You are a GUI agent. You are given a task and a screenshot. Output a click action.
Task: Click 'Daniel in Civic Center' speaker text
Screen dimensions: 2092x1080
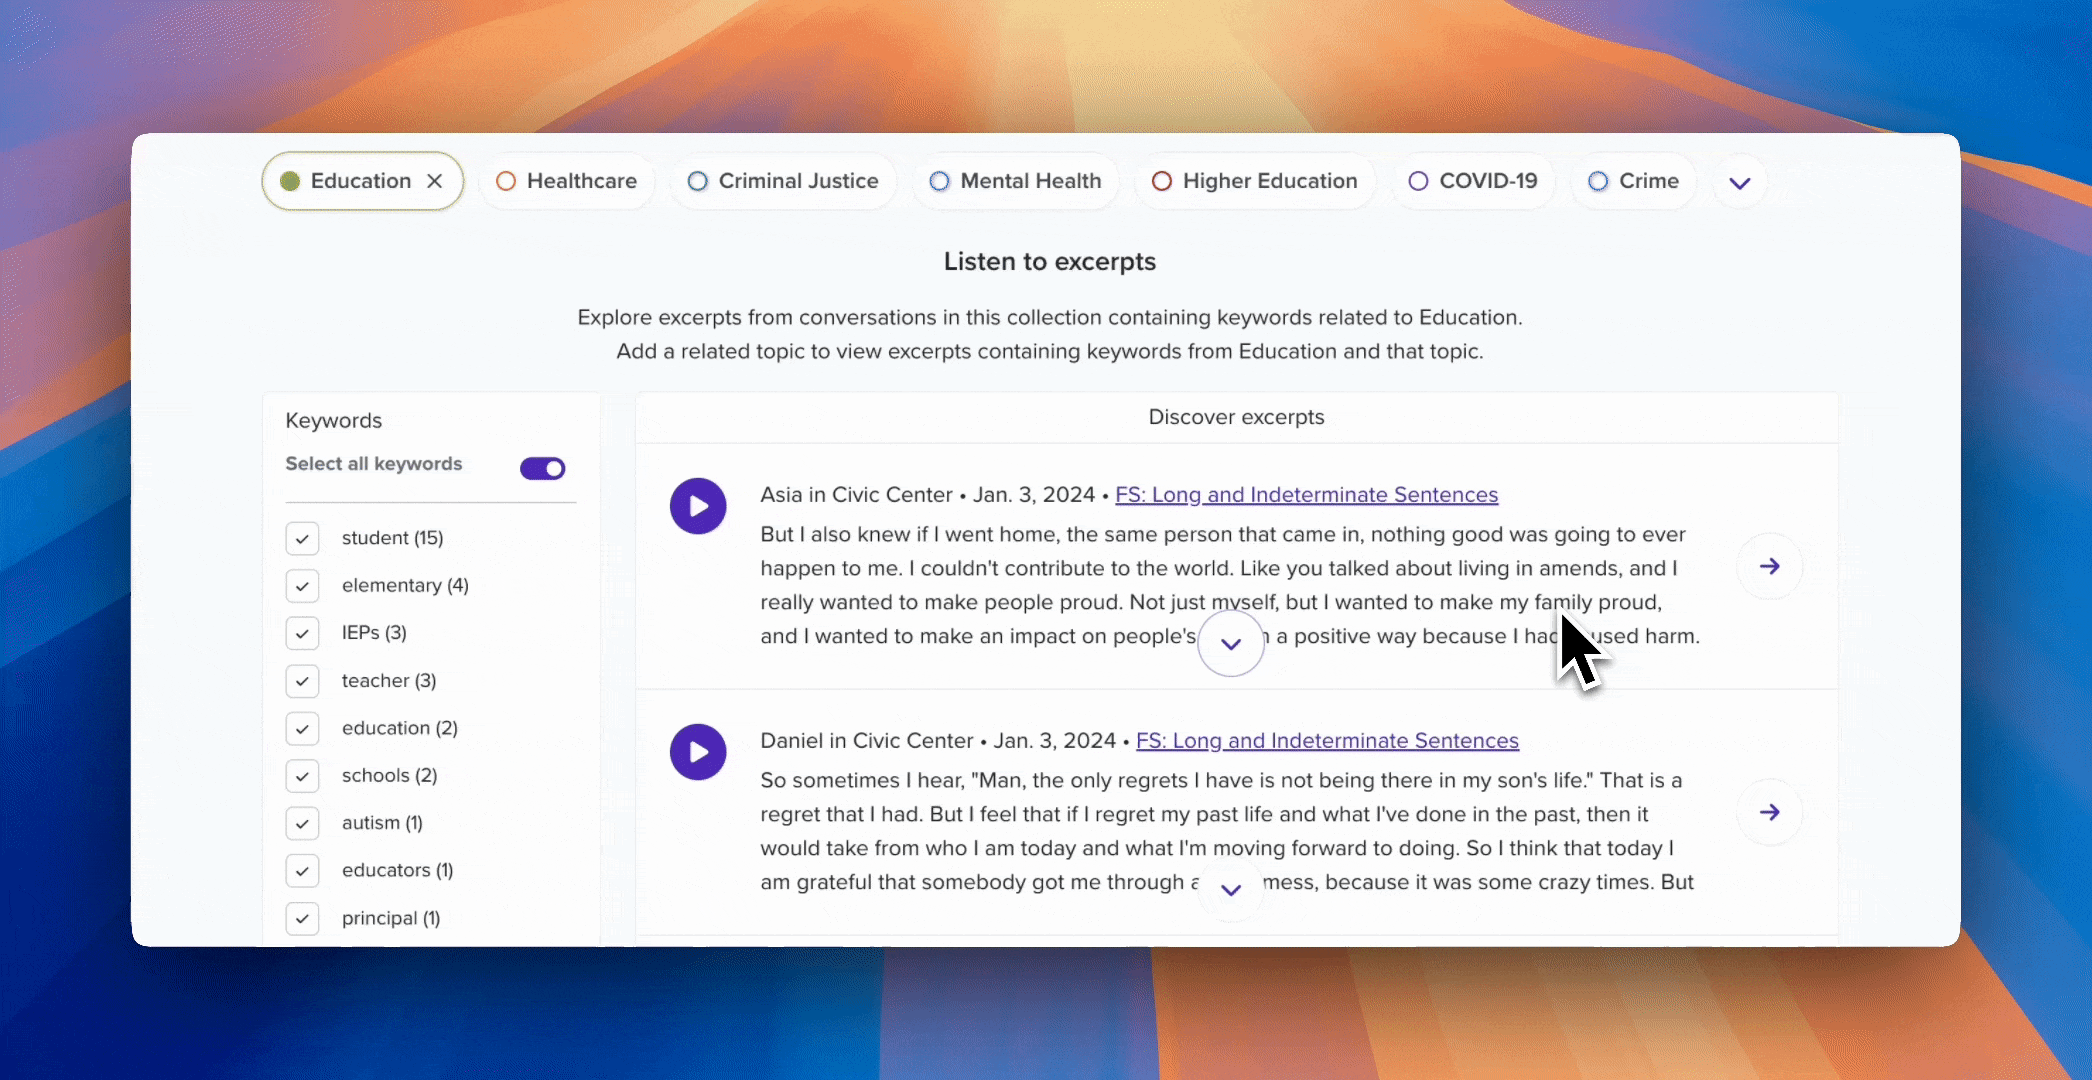(x=866, y=741)
